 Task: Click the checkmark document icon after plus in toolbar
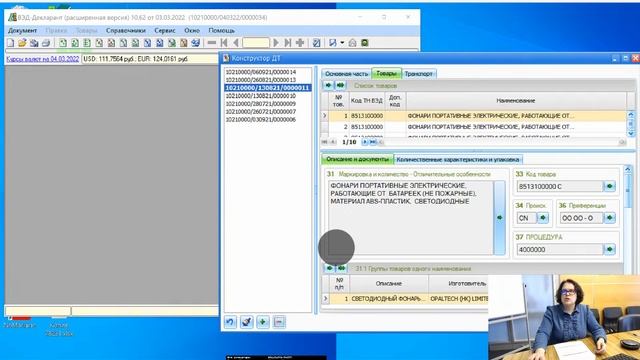tap(316, 42)
